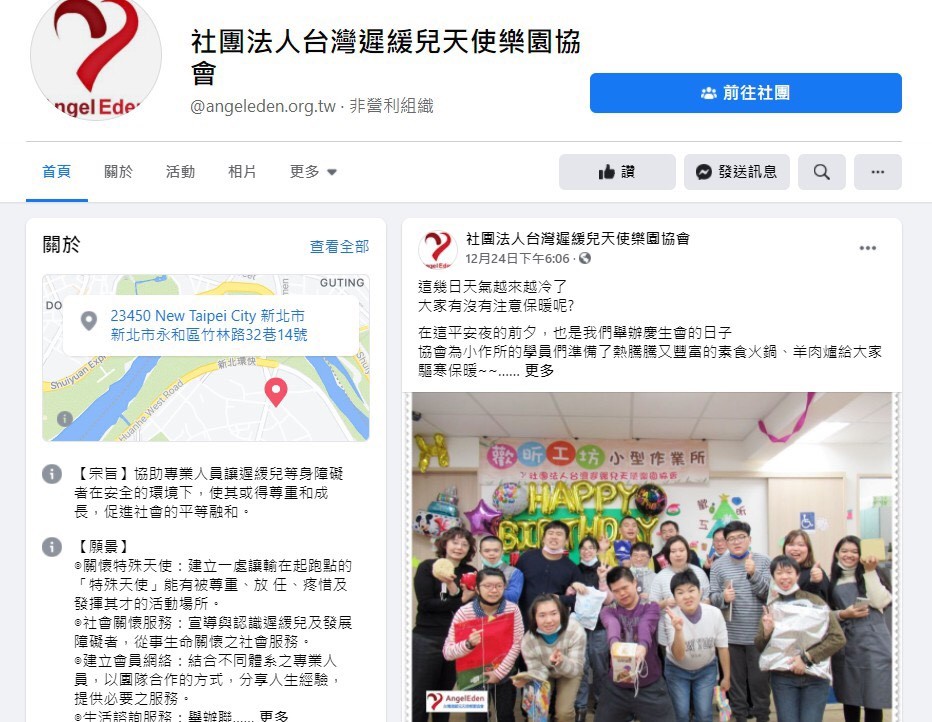
Task: Switch to the 關於 tab
Action: point(118,172)
